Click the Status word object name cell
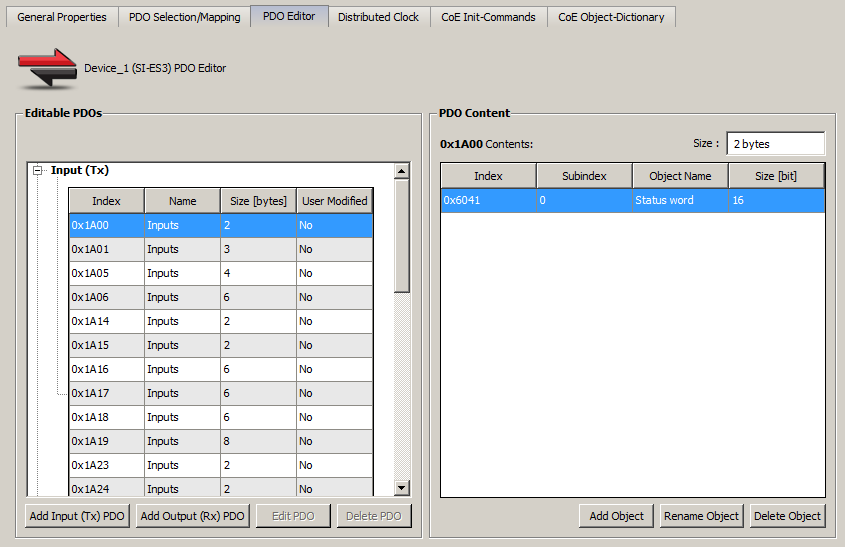The image size is (845, 547). (x=681, y=200)
